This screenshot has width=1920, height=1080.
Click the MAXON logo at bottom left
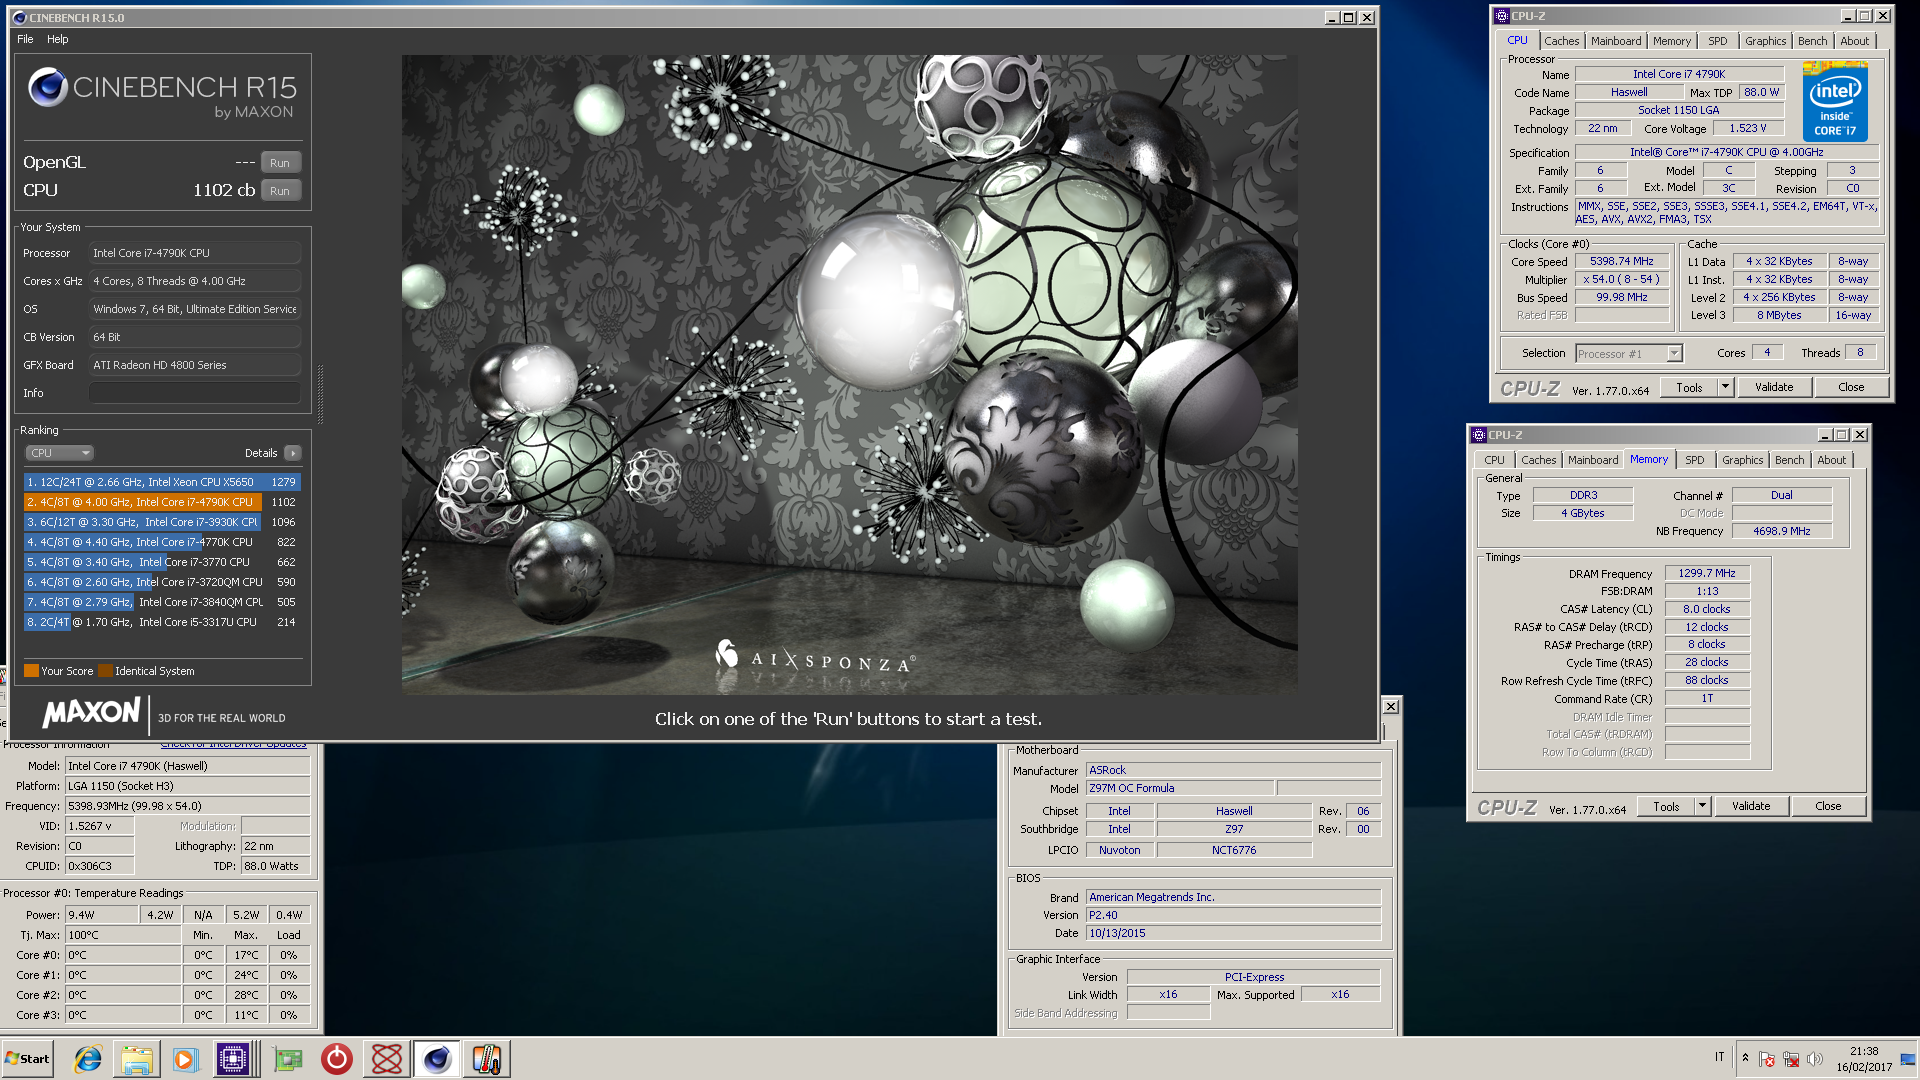pyautogui.click(x=91, y=713)
